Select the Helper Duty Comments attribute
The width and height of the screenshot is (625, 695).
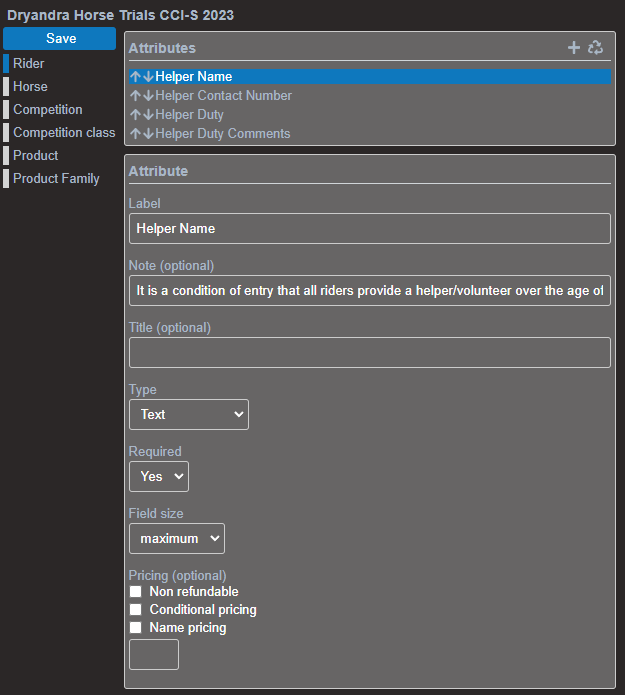click(222, 134)
